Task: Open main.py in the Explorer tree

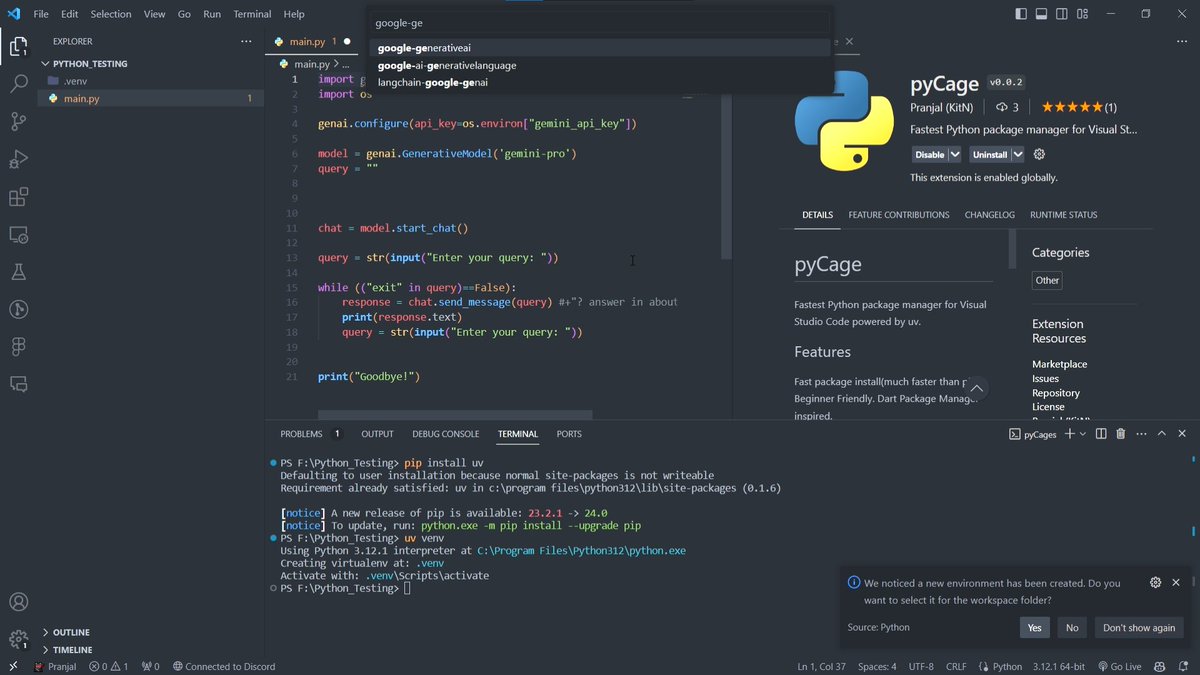Action: coord(151,99)
